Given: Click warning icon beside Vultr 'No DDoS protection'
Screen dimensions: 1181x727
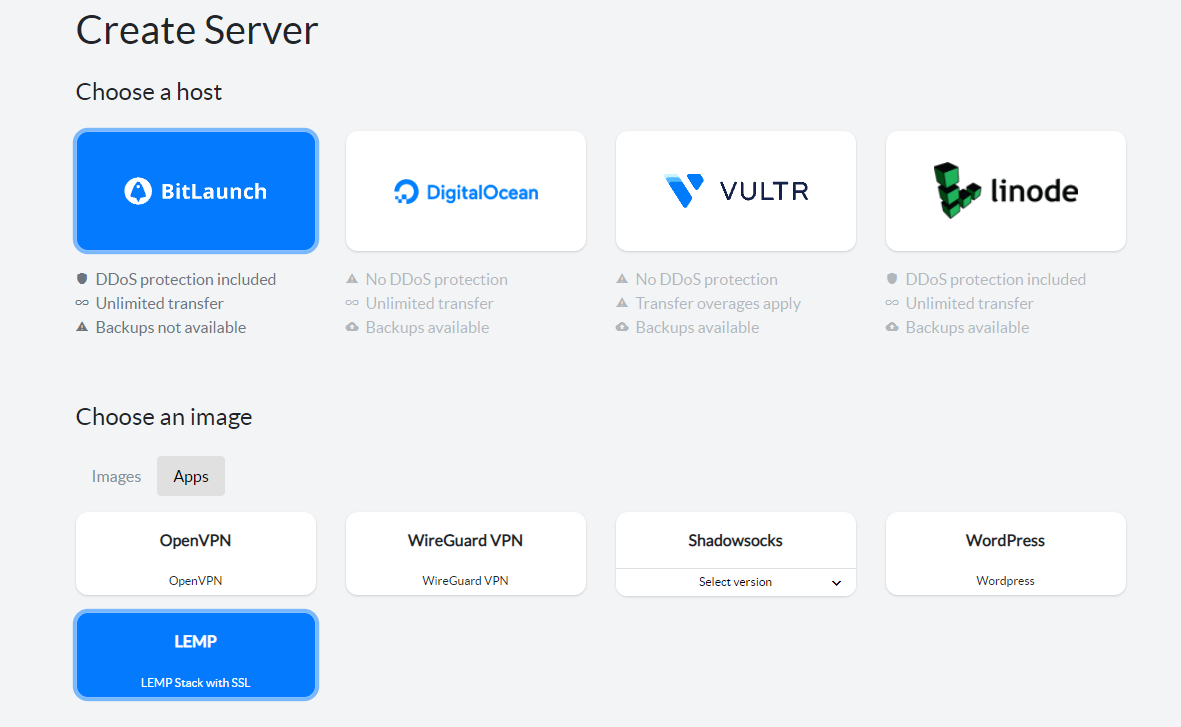Looking at the screenshot, I should tap(622, 279).
